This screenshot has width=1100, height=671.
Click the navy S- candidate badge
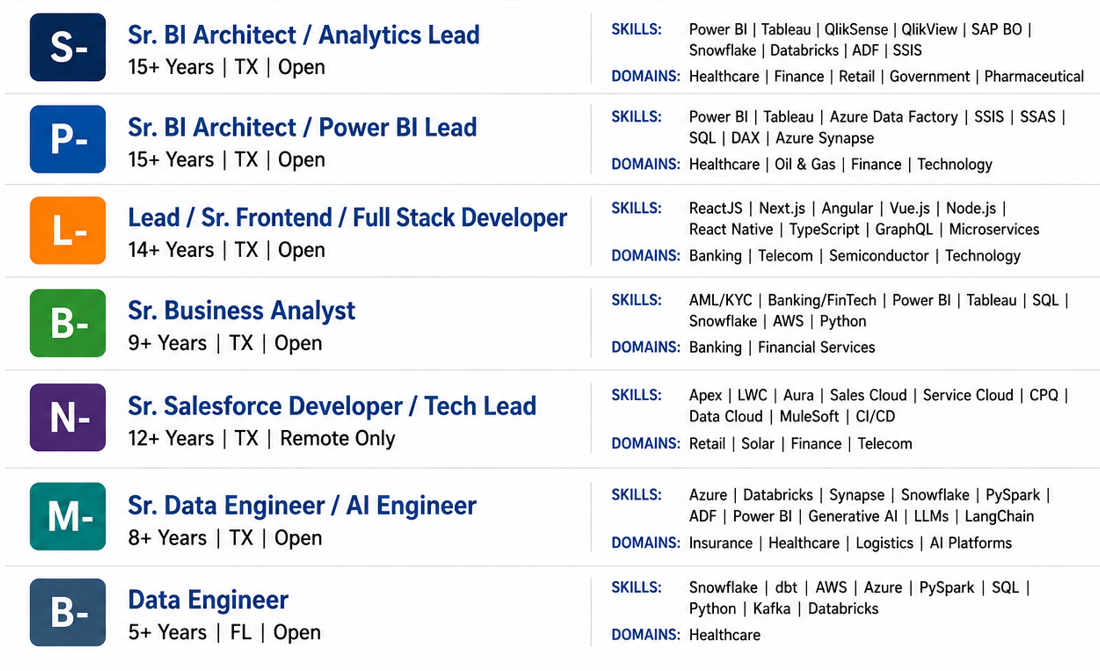[x=68, y=47]
